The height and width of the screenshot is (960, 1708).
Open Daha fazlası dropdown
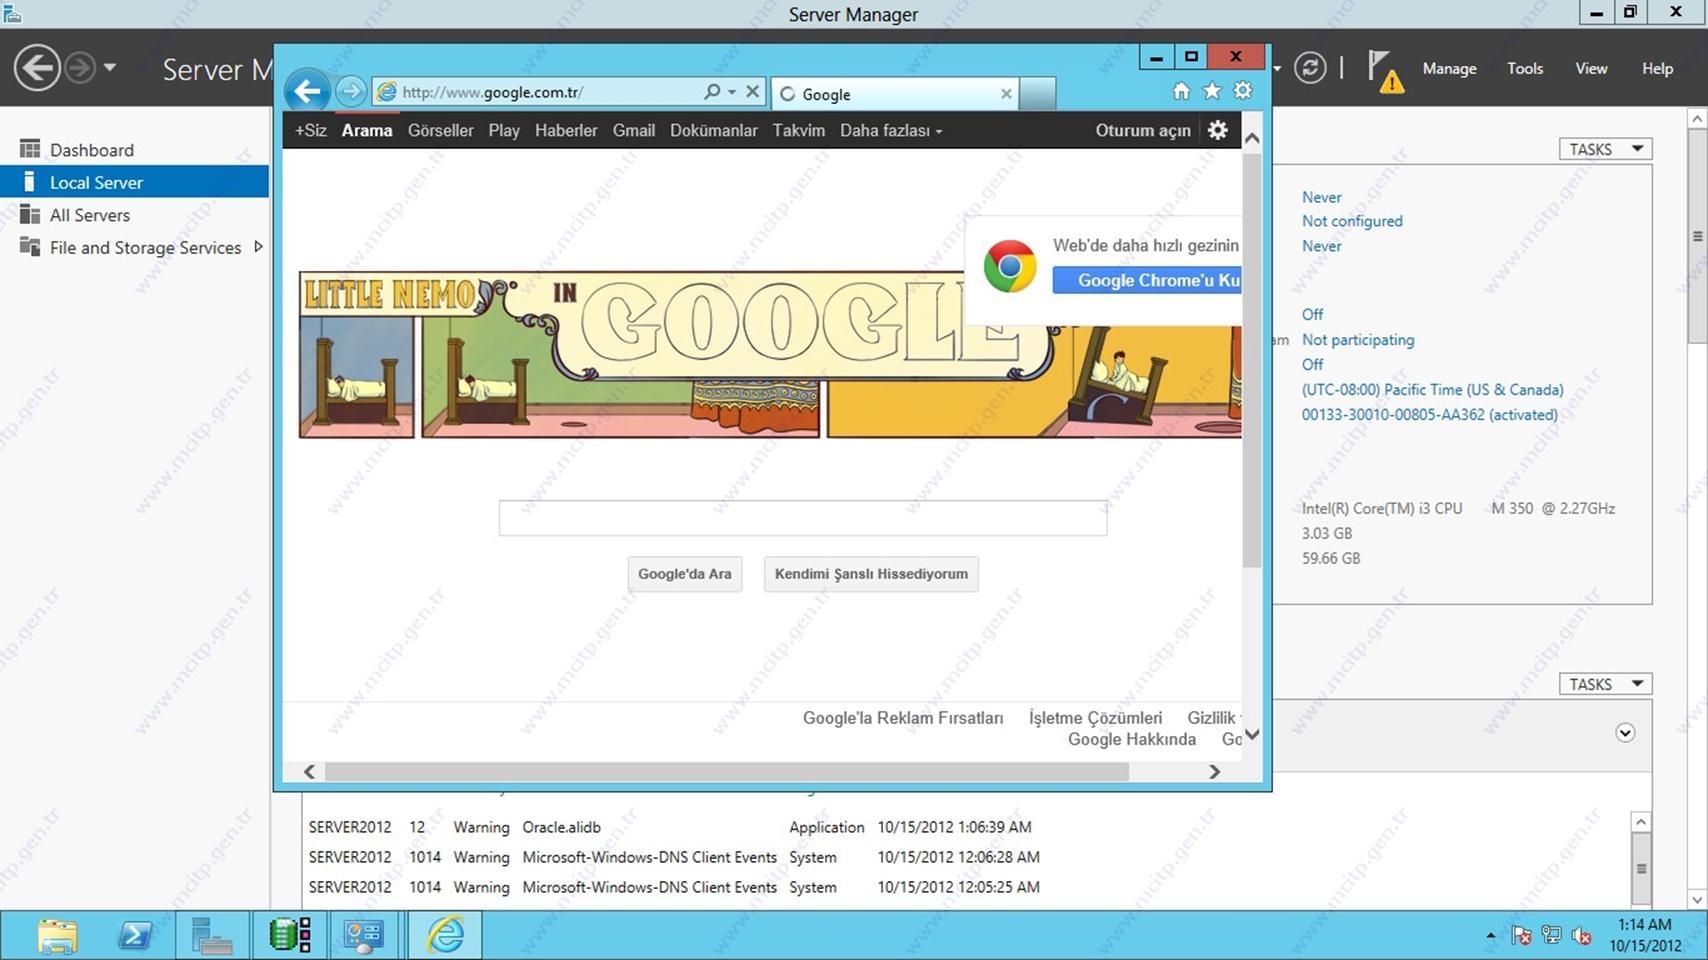(x=890, y=131)
